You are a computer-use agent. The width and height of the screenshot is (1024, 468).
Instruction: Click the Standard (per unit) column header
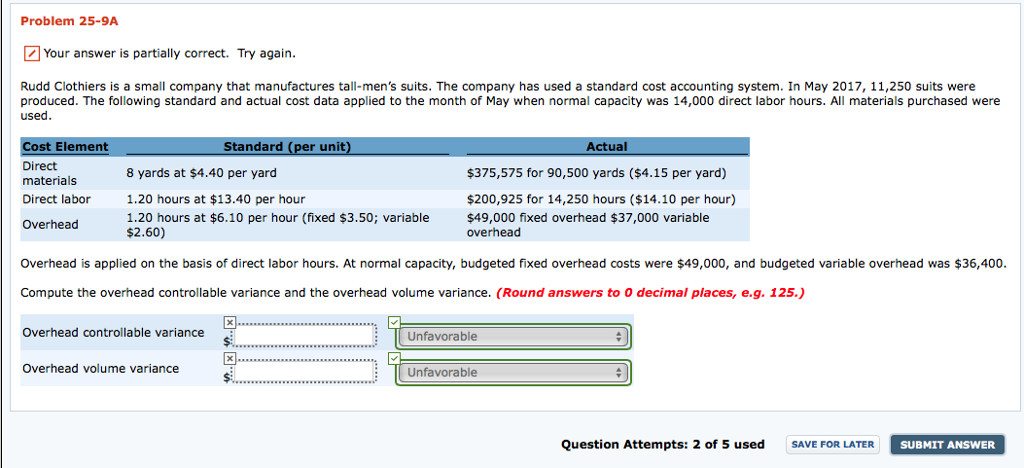[x=287, y=147]
